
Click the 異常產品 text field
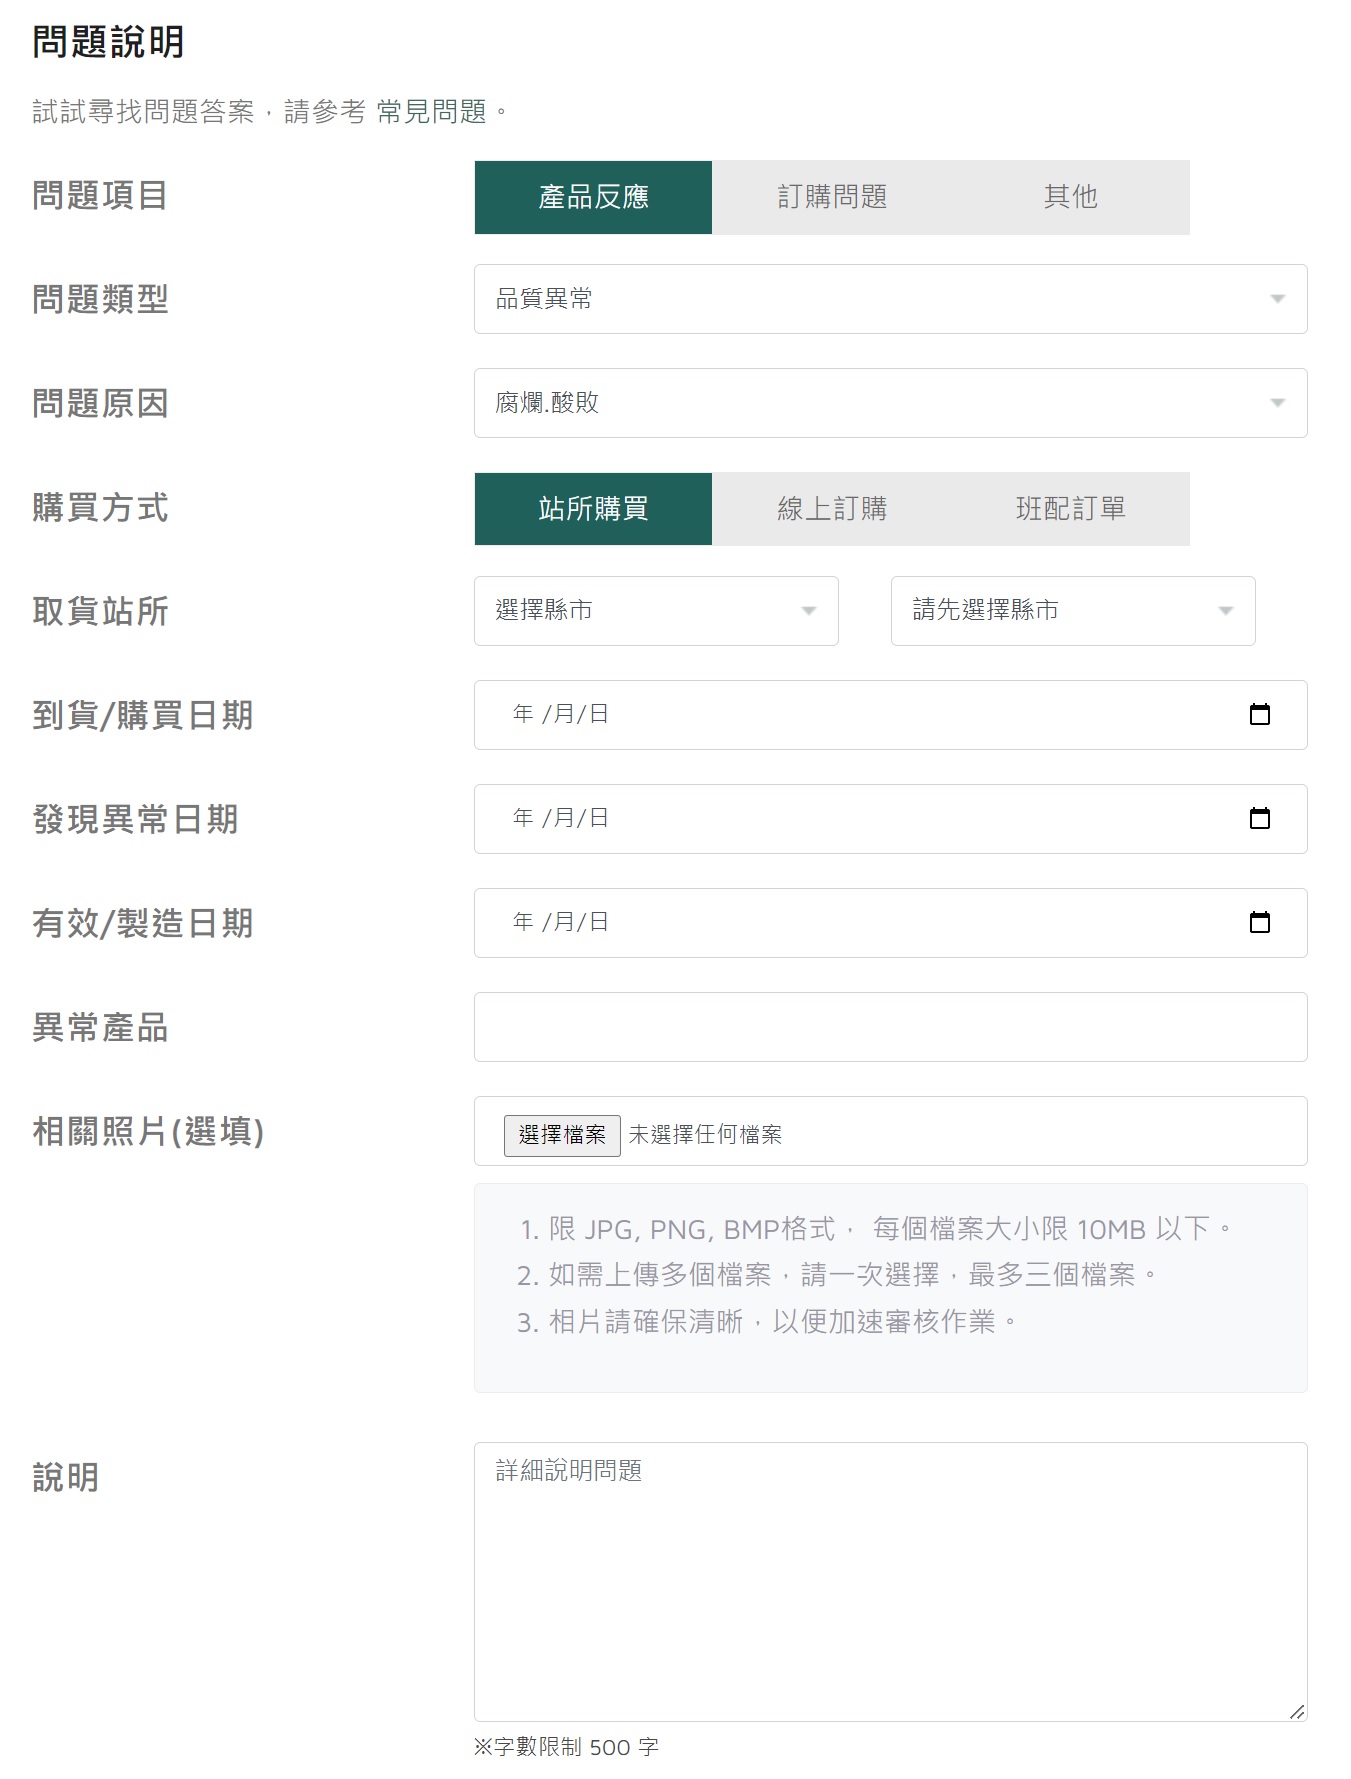coord(890,1027)
